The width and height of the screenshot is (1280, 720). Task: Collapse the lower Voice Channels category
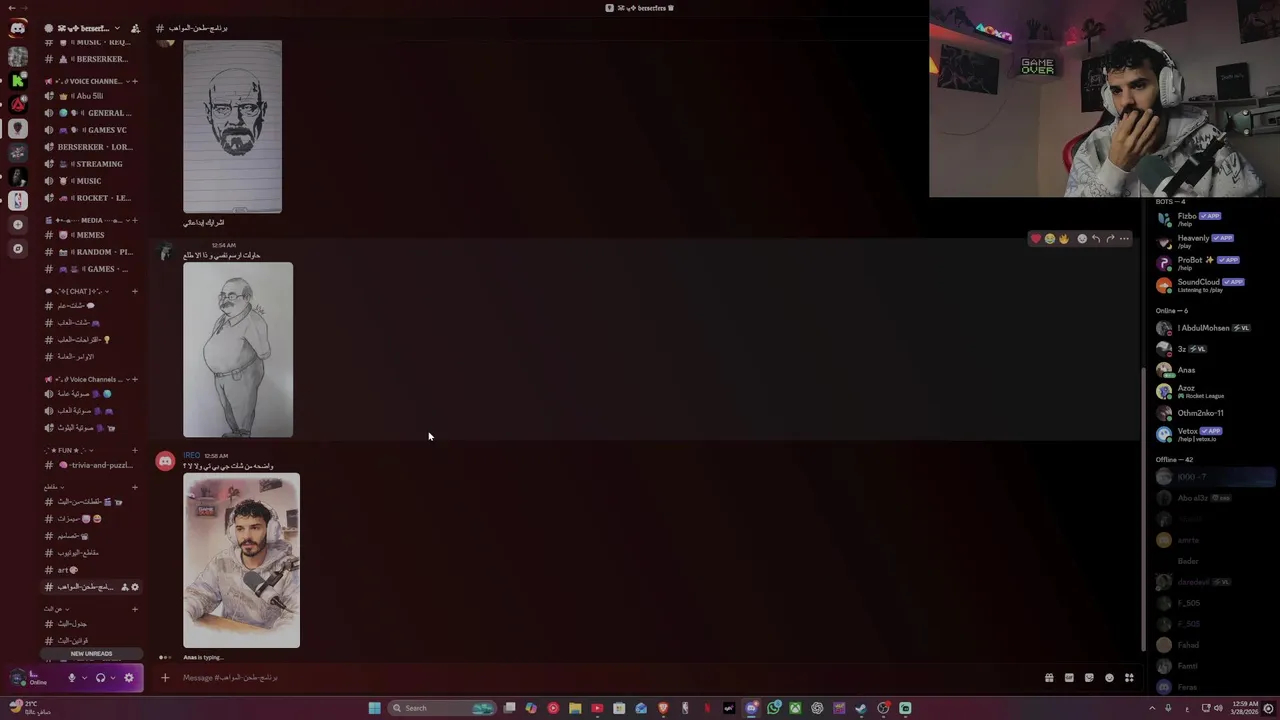coord(87,379)
